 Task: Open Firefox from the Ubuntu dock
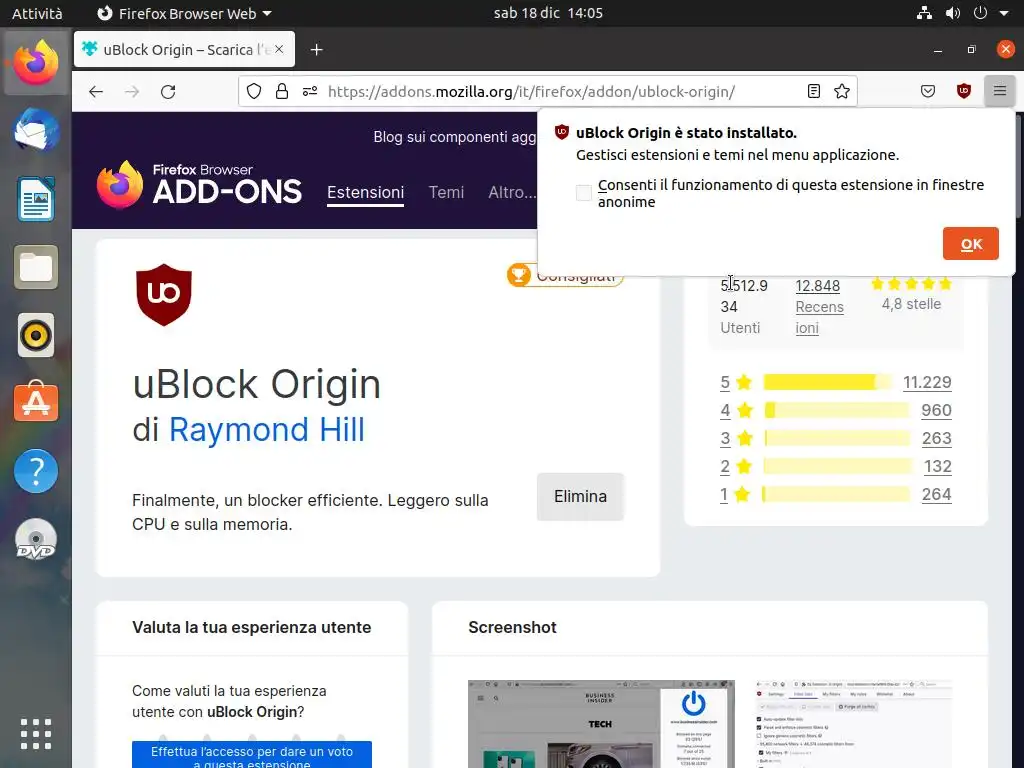pyautogui.click(x=36, y=63)
